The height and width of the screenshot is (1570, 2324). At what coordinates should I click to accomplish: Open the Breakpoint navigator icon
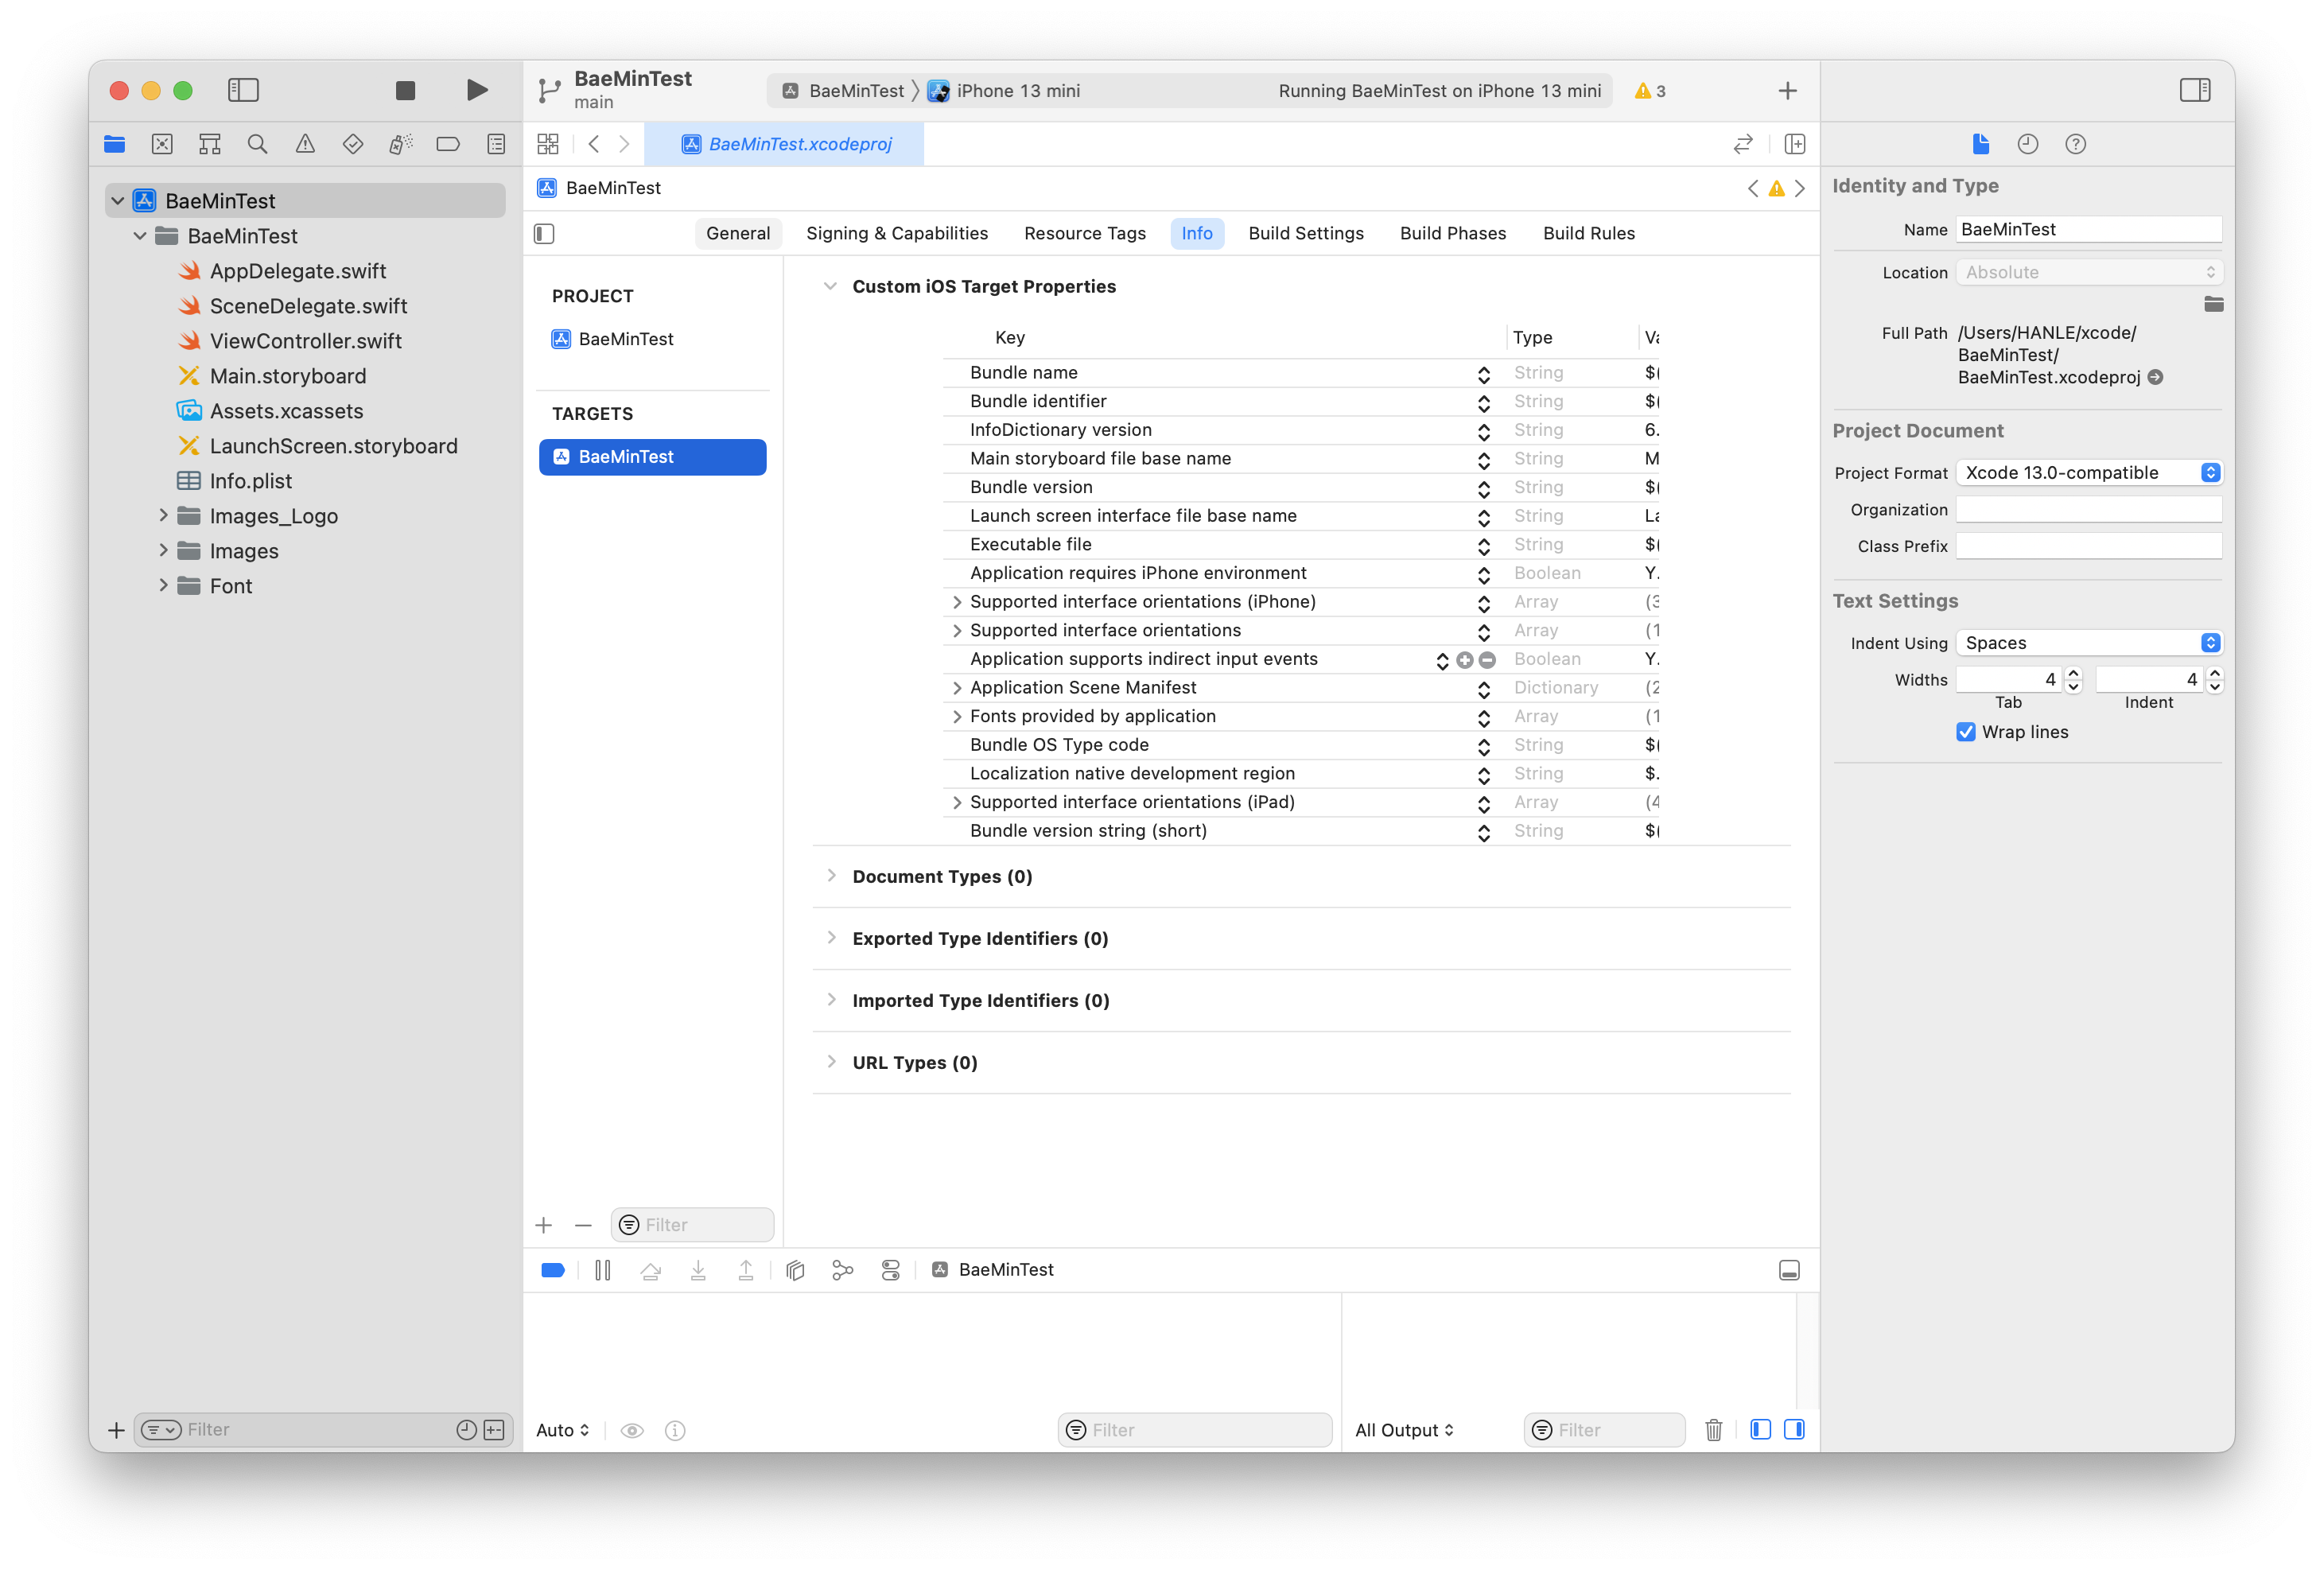(x=448, y=144)
